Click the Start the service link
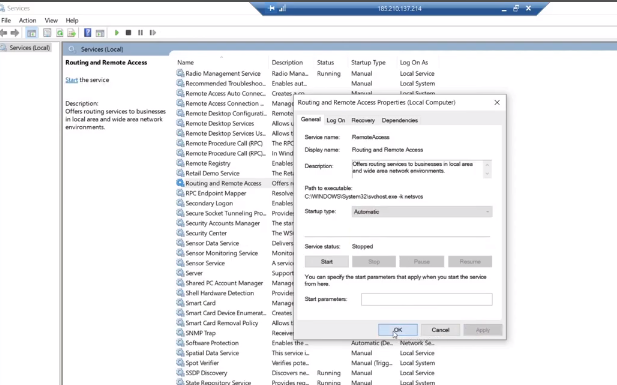This screenshot has height=385, width=617. 72,80
